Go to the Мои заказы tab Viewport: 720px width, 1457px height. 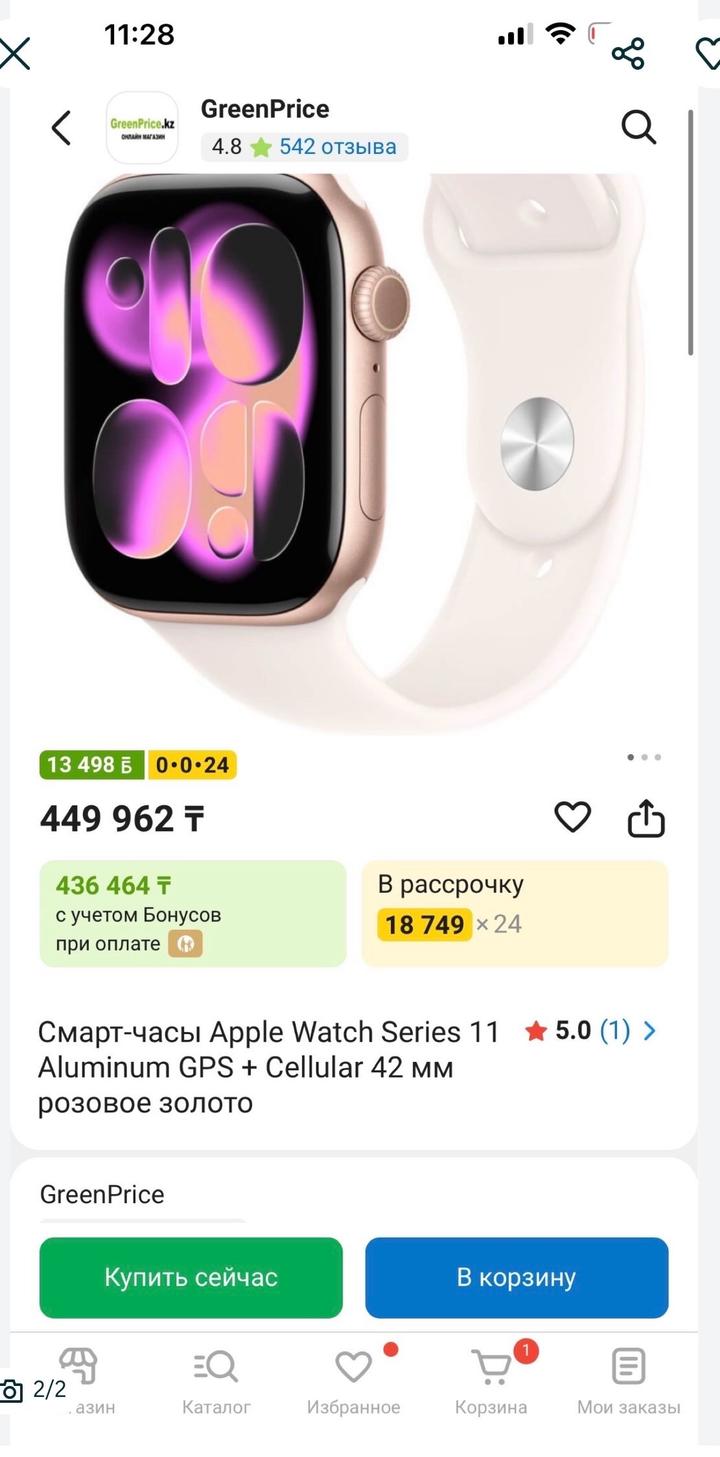pos(628,1382)
